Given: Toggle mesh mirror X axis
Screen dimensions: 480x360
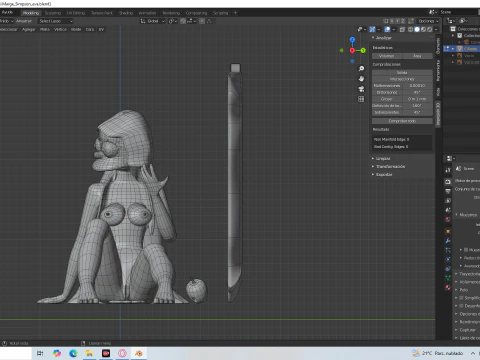Looking at the screenshot, I should pos(392,21).
